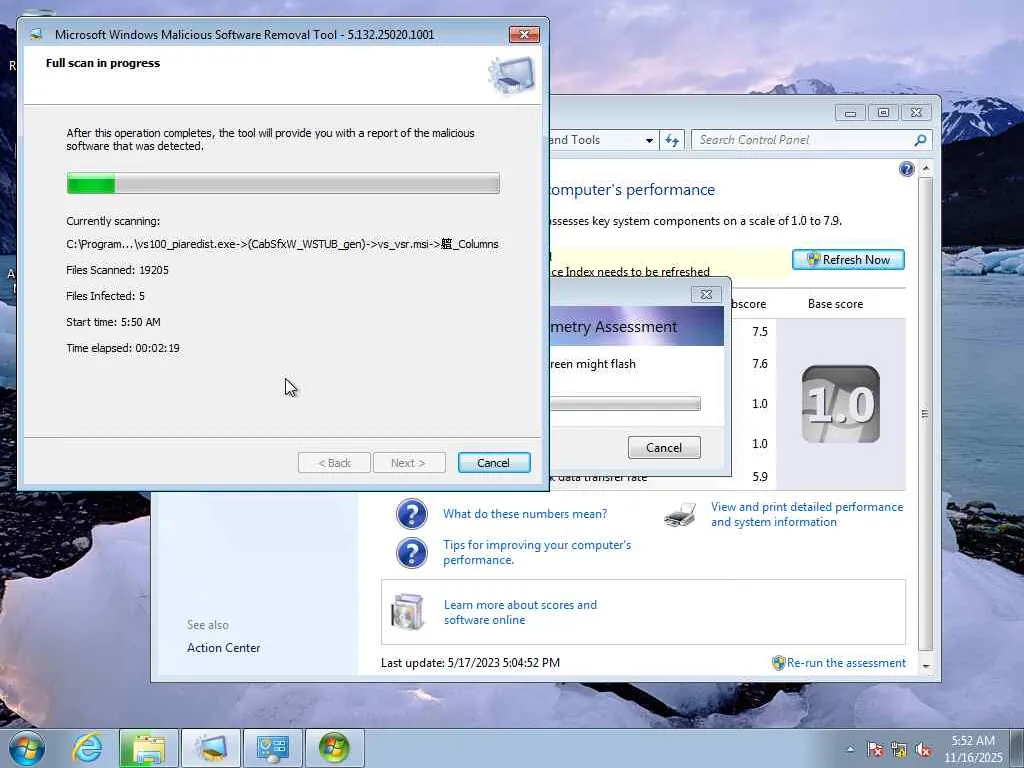This screenshot has height=768, width=1024.
Task: Click the Control Panel scrollbar up arrow
Action: click(x=925, y=168)
